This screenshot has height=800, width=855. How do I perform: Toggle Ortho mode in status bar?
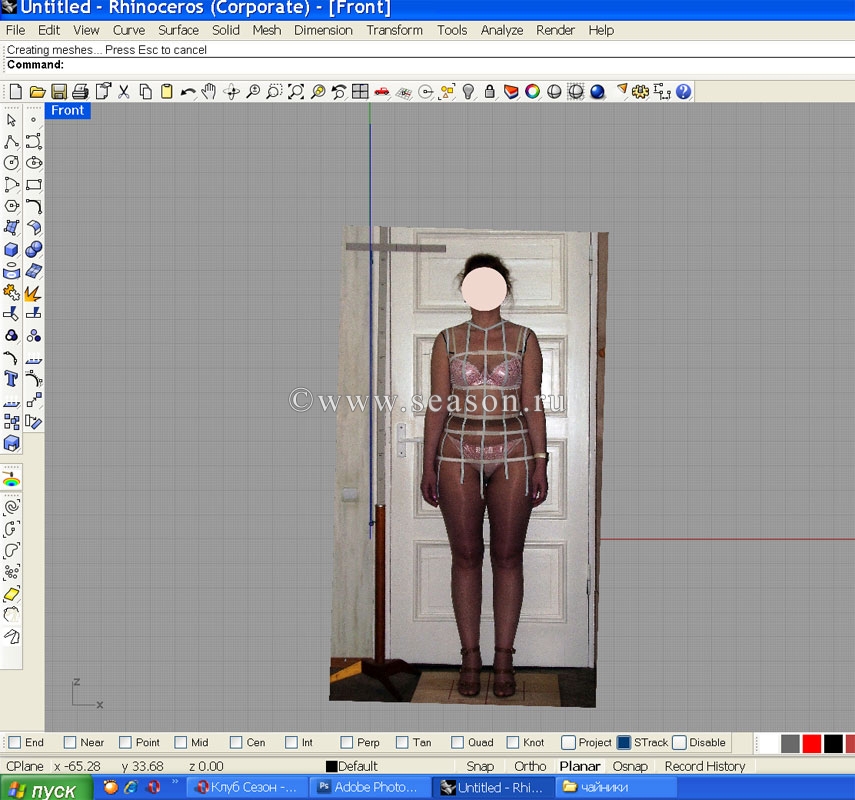530,766
